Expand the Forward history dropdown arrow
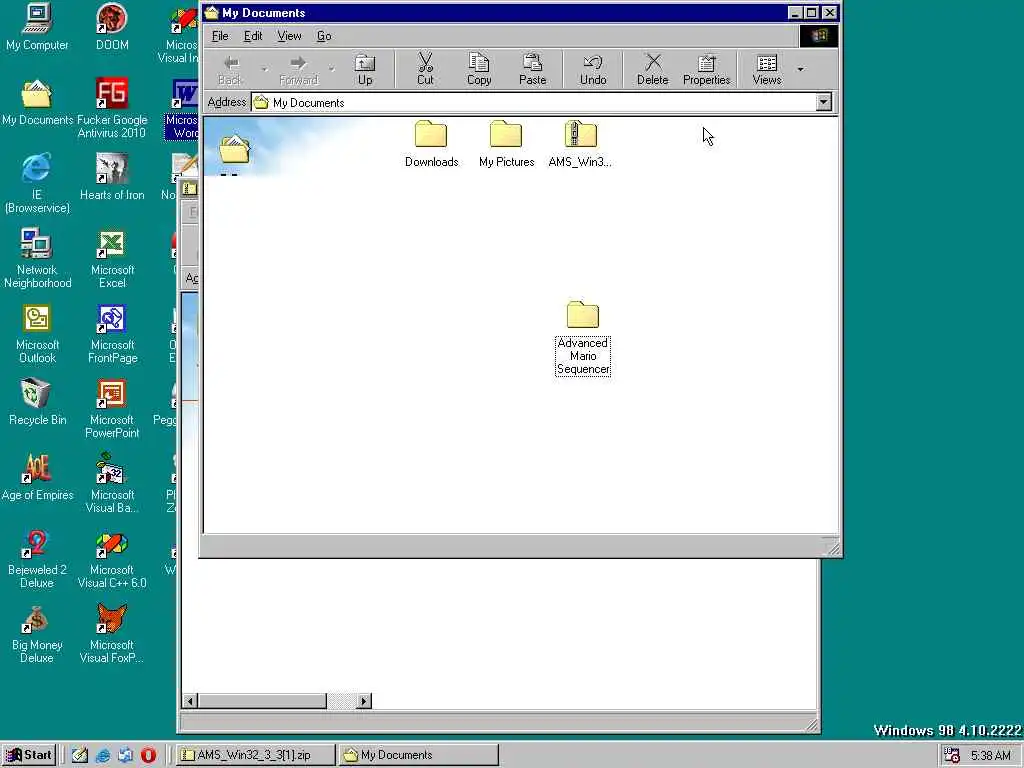This screenshot has width=1024, height=768. [x=331, y=69]
